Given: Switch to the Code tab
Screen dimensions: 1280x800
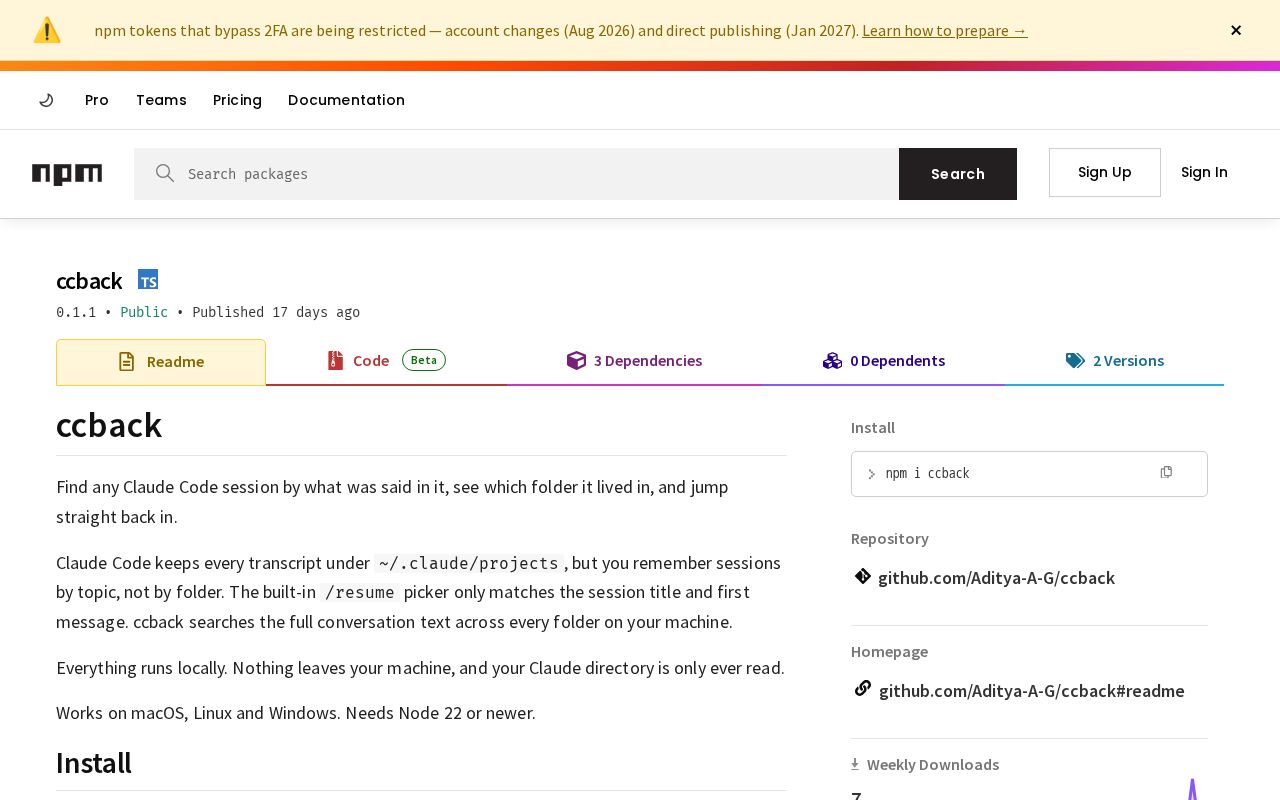Looking at the screenshot, I should click(x=386, y=361).
